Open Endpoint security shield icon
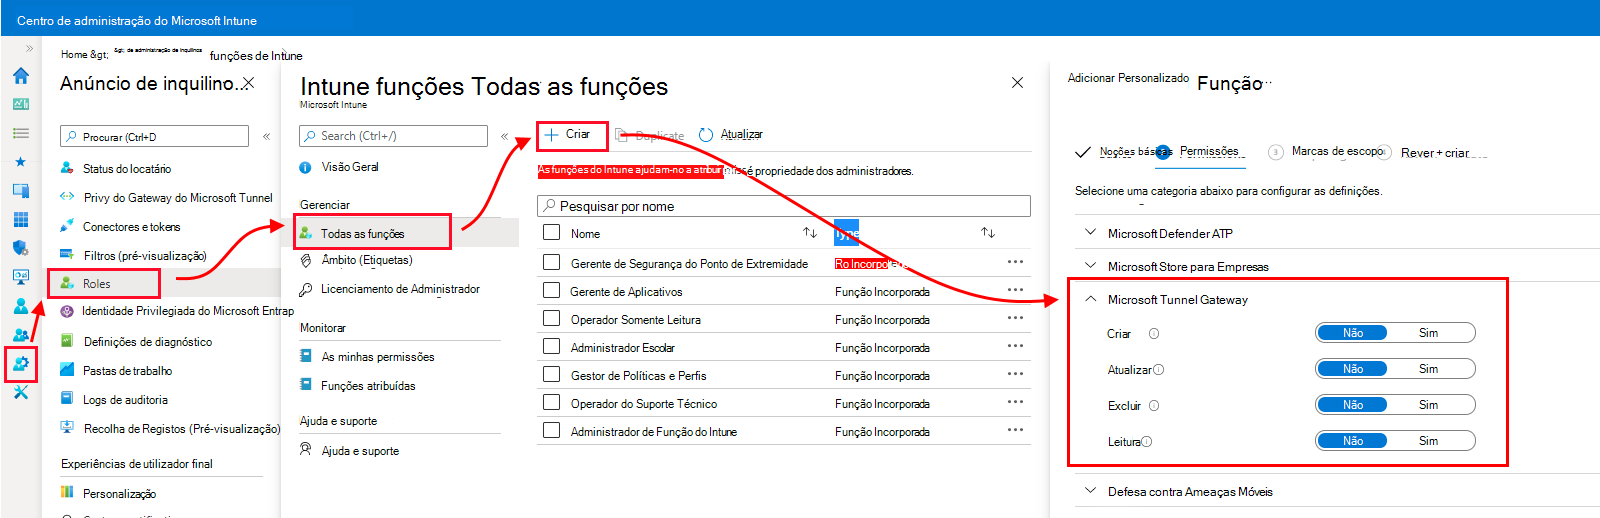Viewport: 1600px width, 518px height. tap(20, 248)
